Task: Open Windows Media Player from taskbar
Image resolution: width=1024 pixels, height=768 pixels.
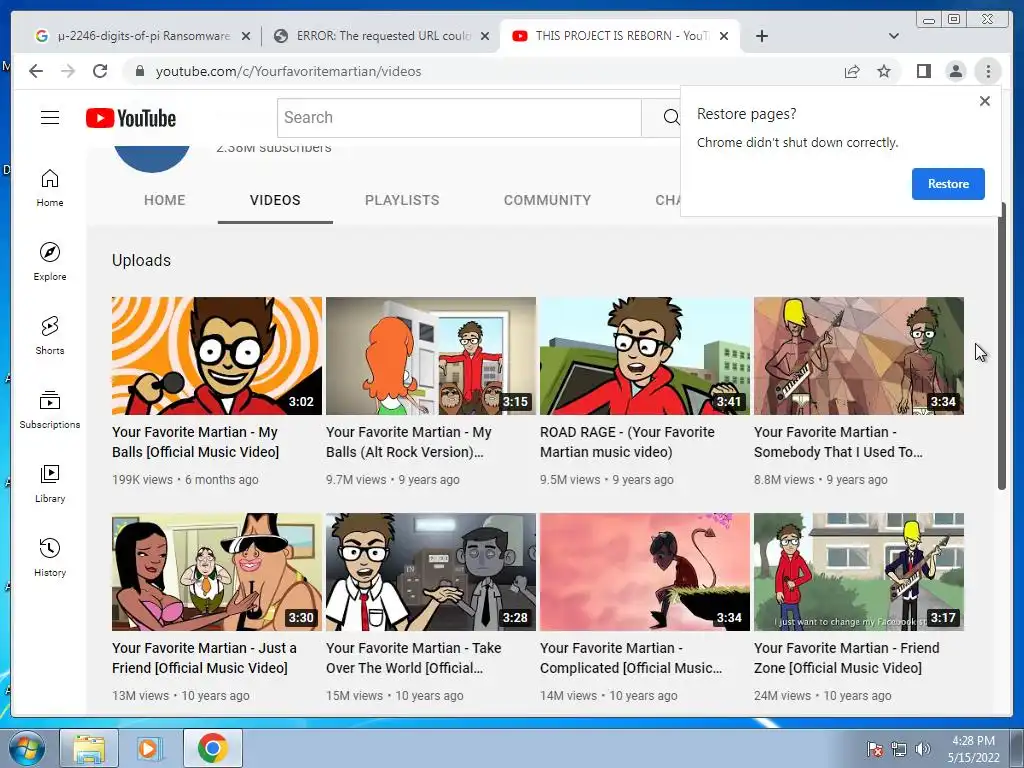Action: point(150,748)
